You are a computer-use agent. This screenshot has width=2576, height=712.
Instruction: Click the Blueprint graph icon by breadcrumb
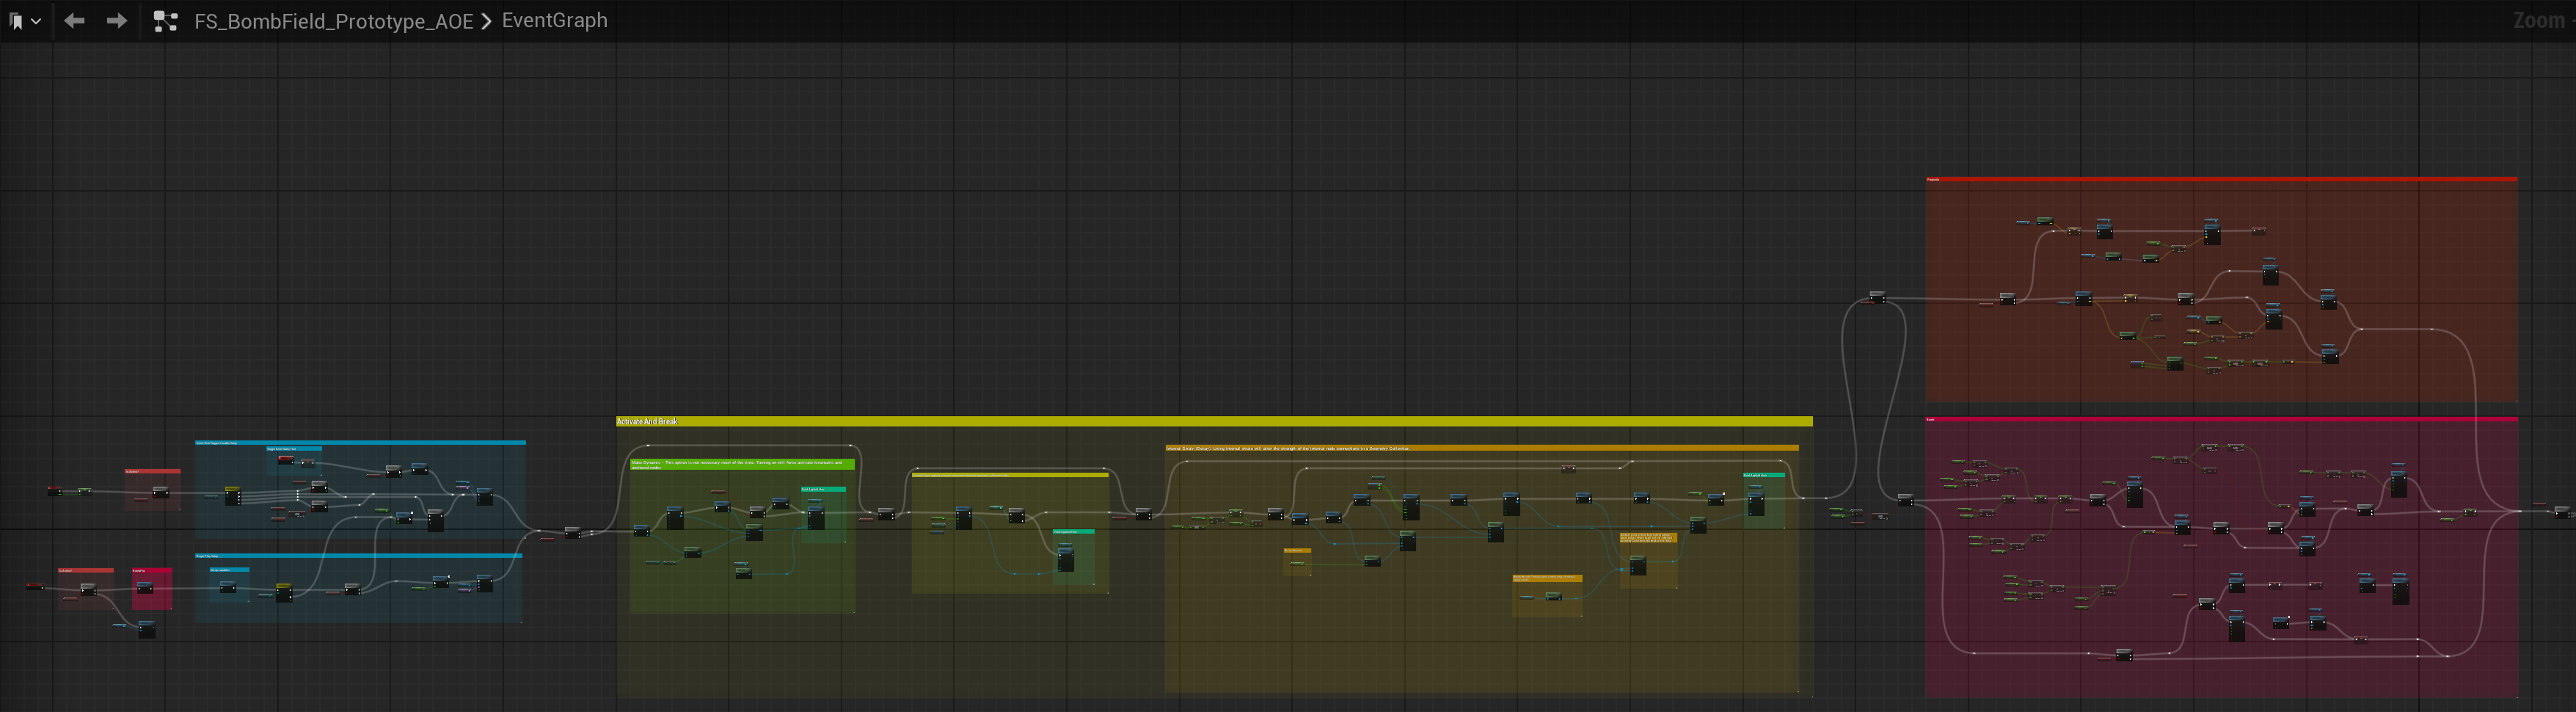[x=165, y=21]
